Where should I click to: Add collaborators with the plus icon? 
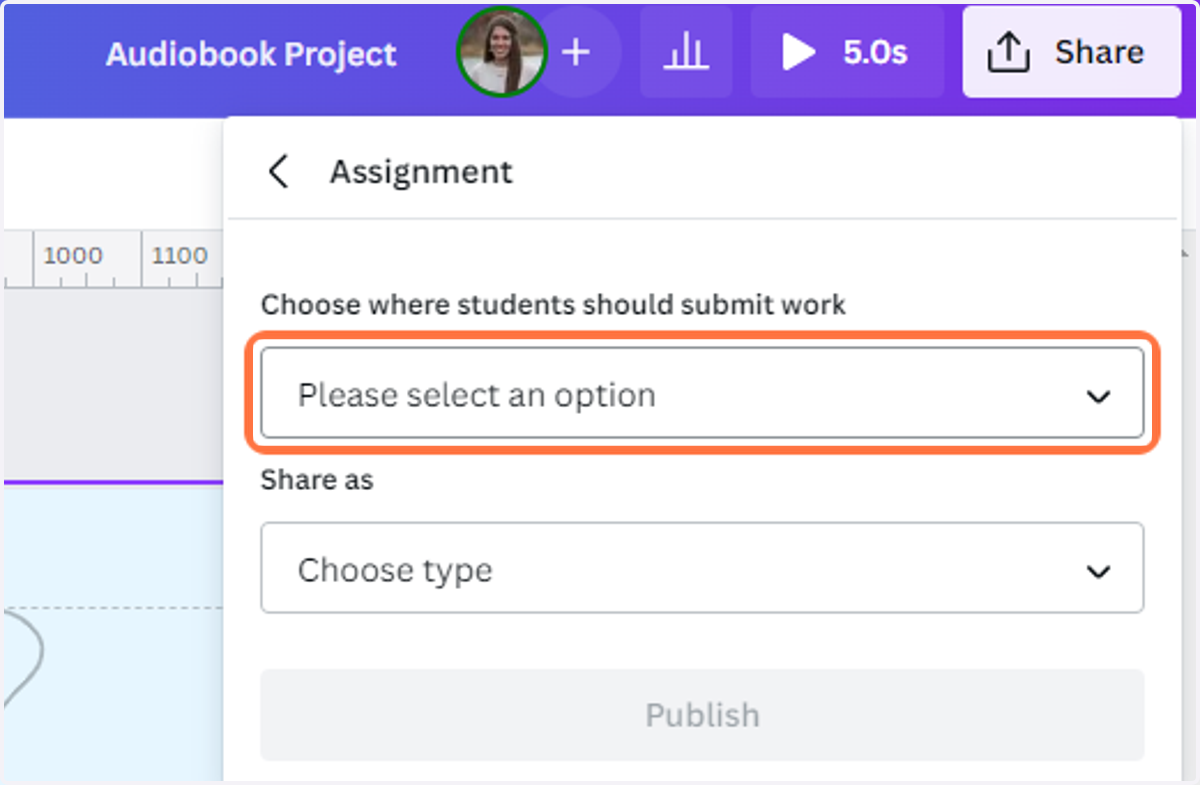click(576, 52)
